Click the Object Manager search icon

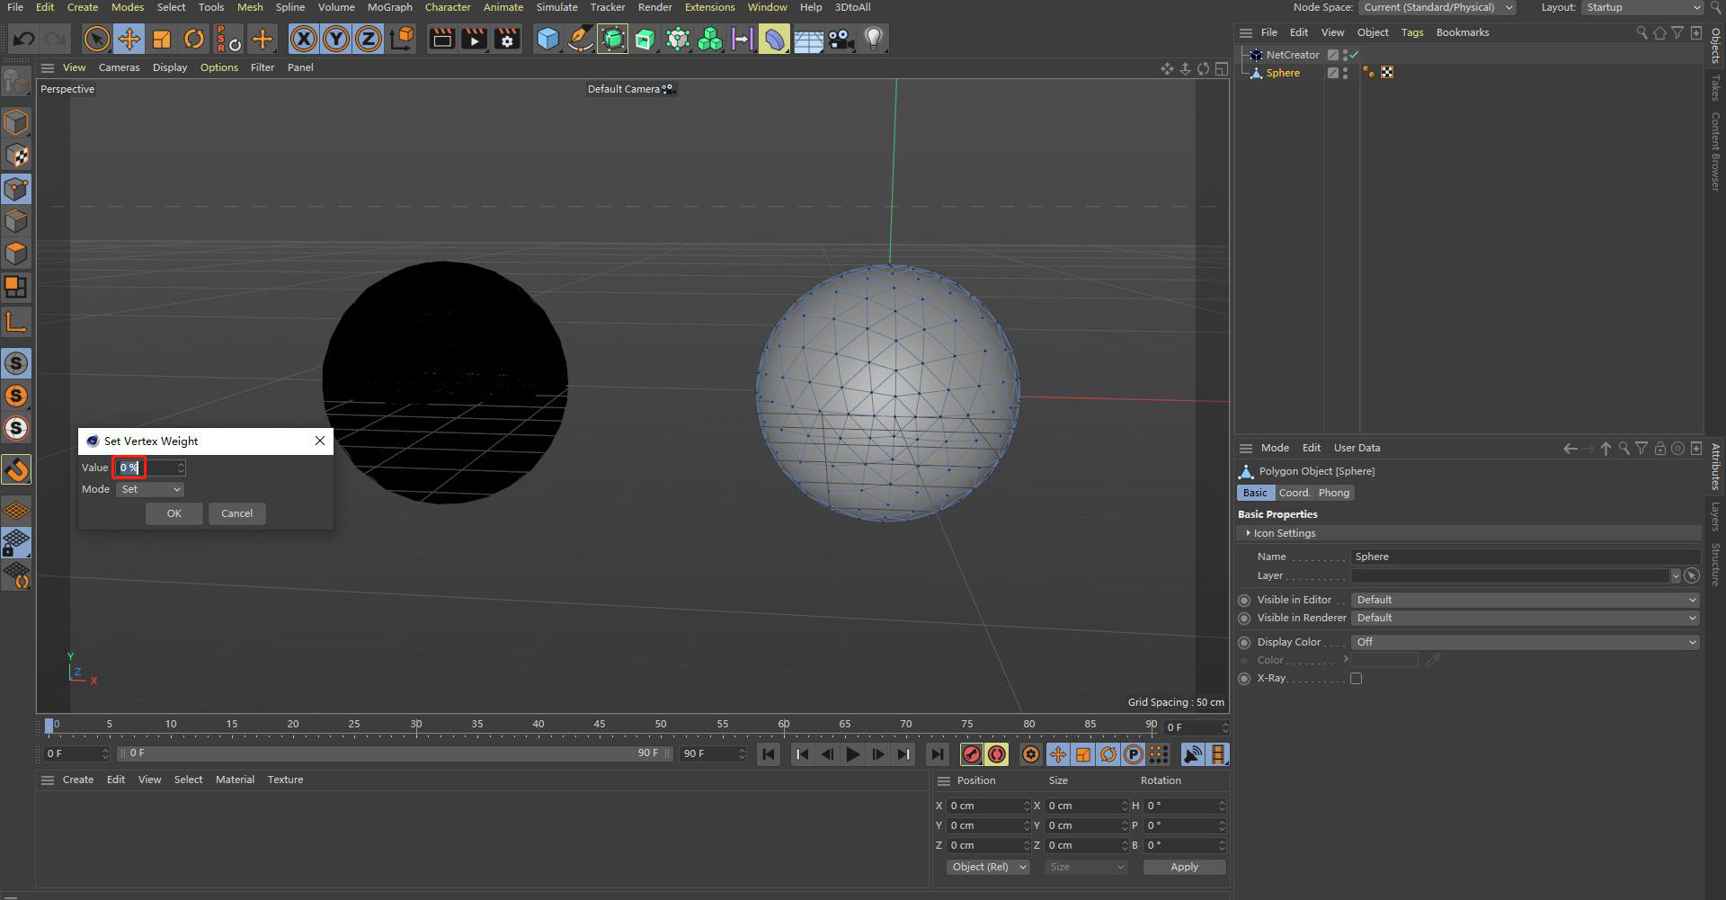point(1641,33)
